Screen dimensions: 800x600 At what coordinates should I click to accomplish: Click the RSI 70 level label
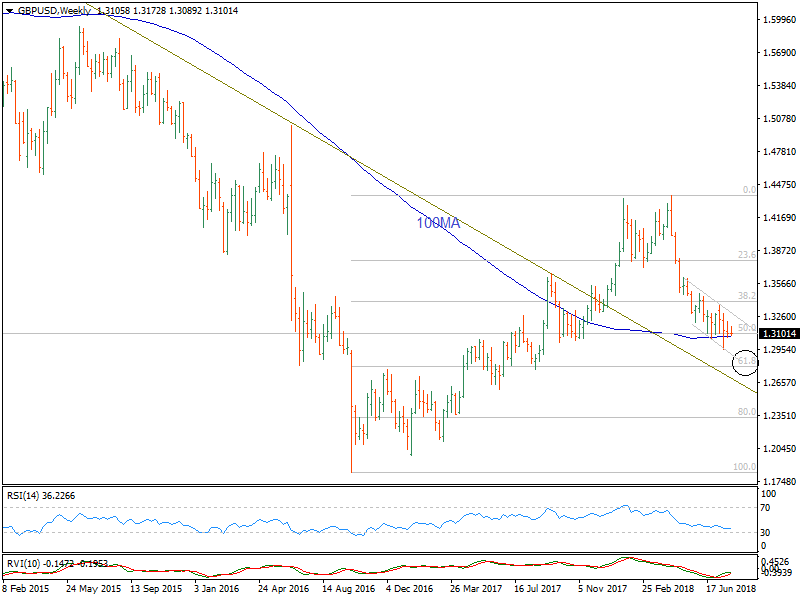coord(765,508)
